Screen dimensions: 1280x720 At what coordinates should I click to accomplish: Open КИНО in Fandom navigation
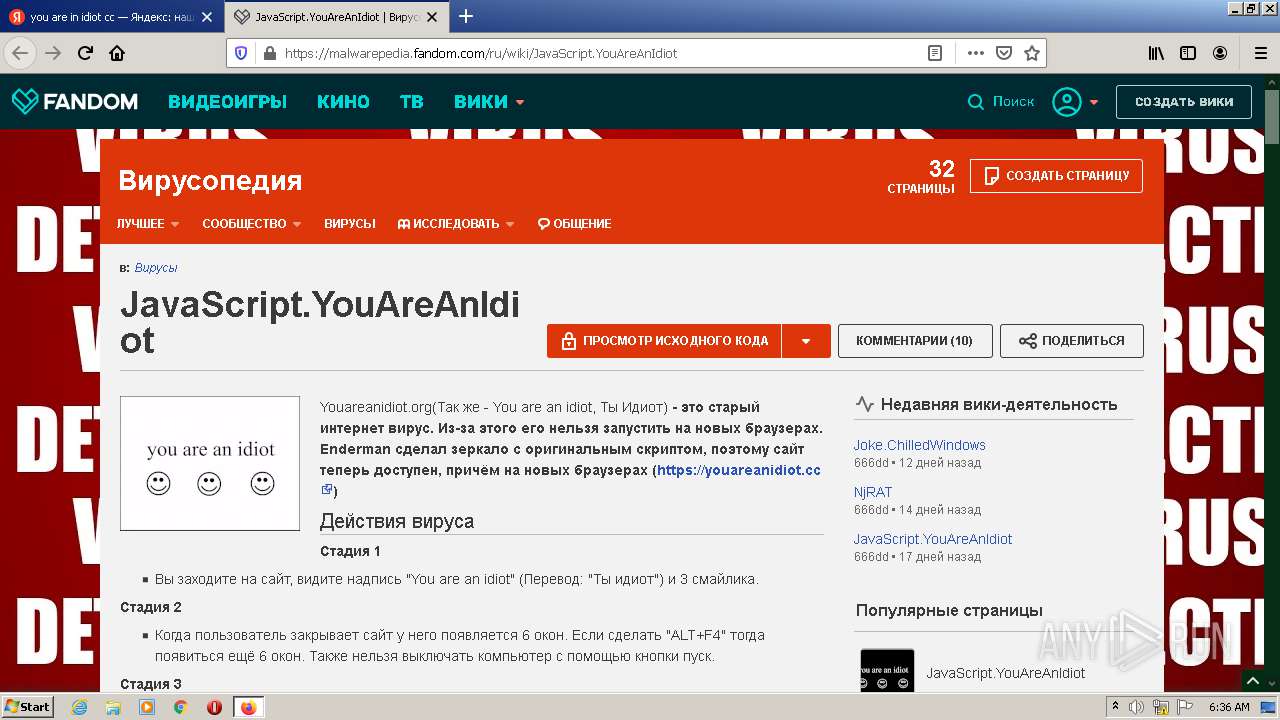click(x=343, y=101)
